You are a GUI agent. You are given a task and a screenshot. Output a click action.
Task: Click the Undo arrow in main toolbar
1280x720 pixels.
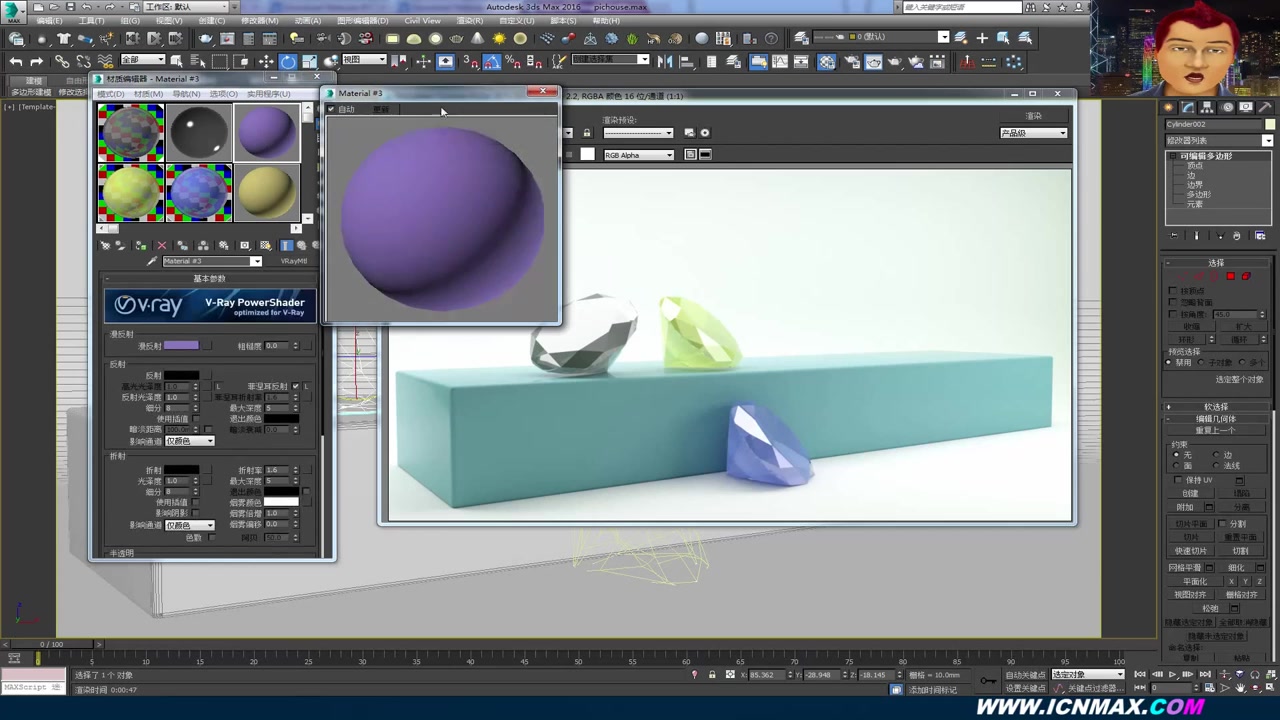point(16,62)
